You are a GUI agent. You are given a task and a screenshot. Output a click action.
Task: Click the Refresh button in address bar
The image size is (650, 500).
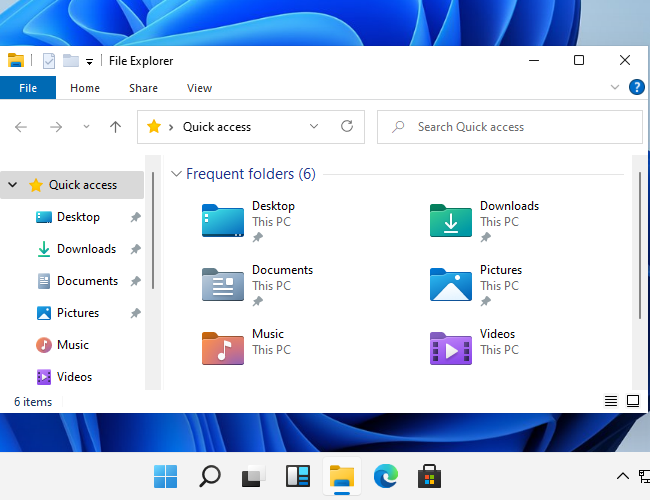[x=347, y=127]
